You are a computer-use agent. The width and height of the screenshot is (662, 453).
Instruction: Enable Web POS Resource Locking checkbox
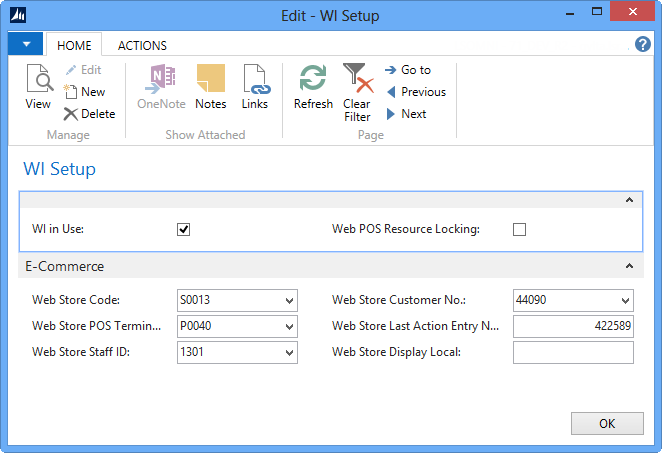coord(519,229)
